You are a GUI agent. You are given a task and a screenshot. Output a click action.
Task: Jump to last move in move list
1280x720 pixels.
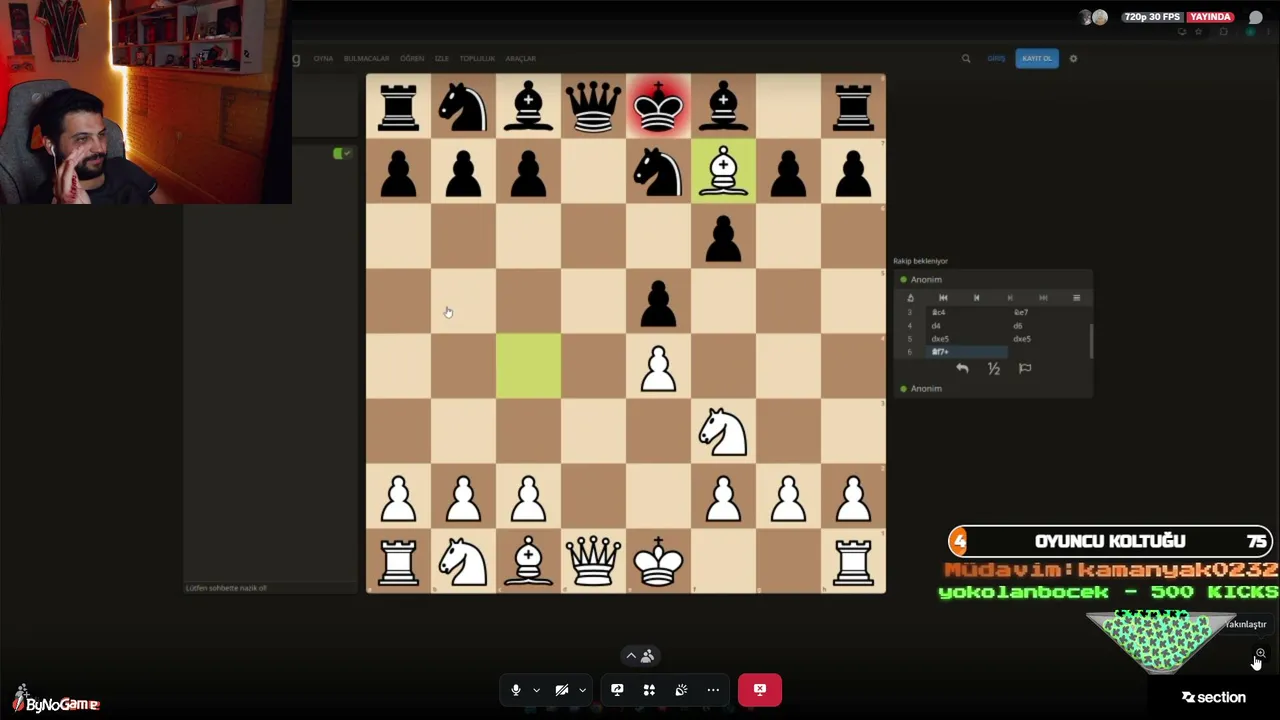pyautogui.click(x=1043, y=297)
